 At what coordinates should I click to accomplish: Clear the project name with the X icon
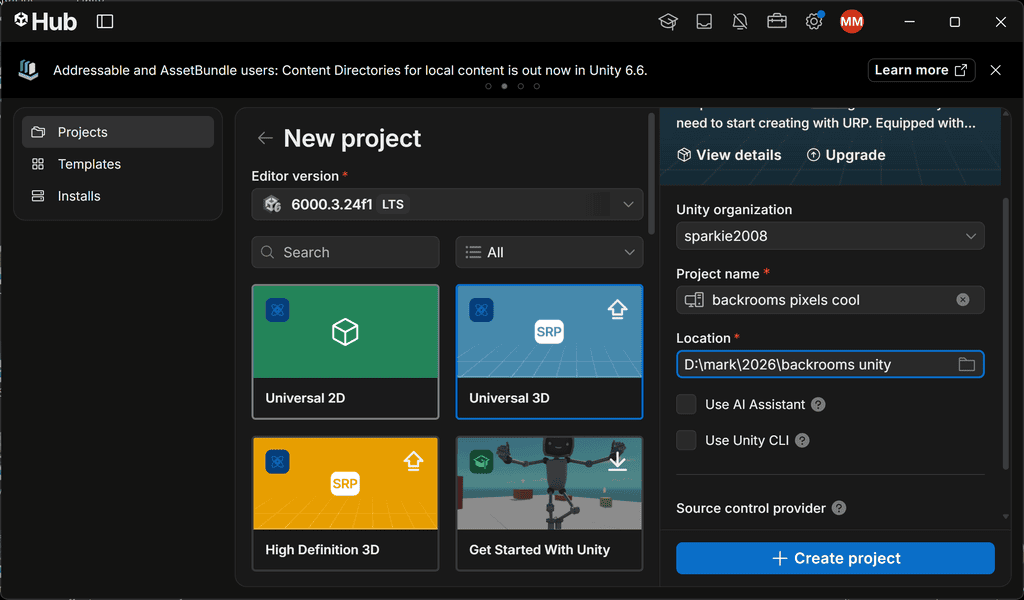963,300
